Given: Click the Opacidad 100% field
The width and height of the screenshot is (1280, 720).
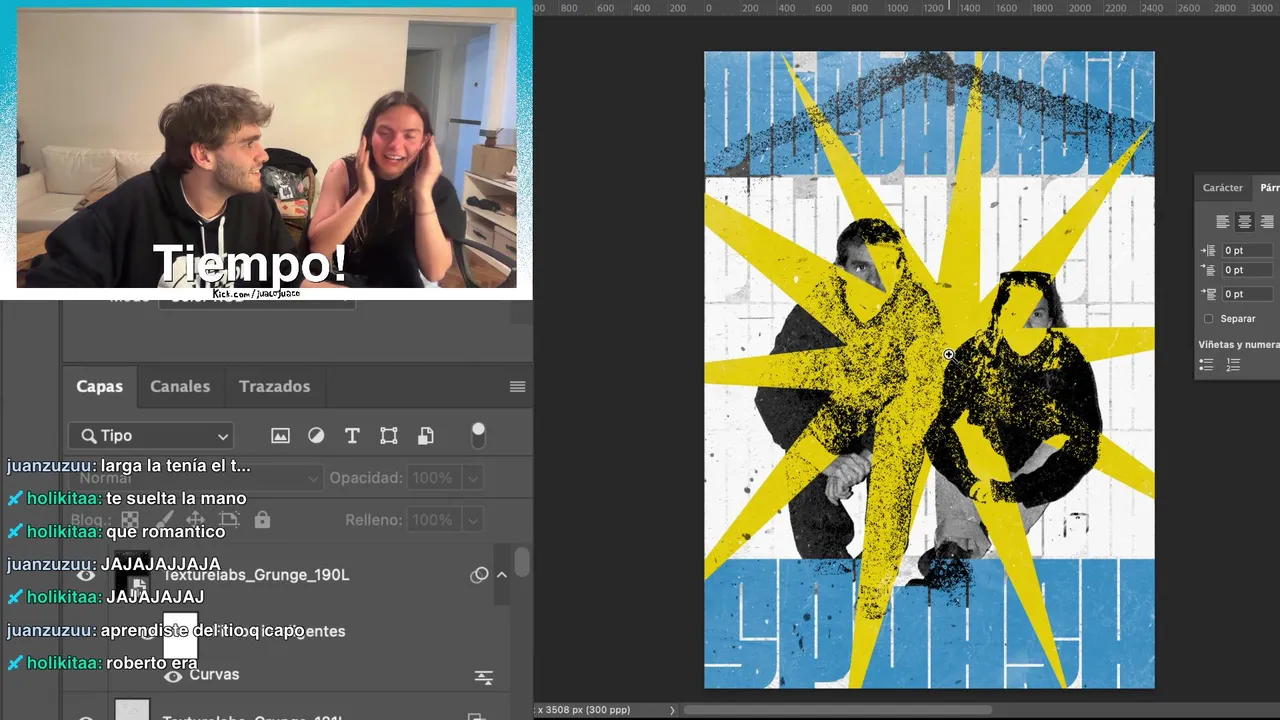Looking at the screenshot, I should pyautogui.click(x=433, y=478).
